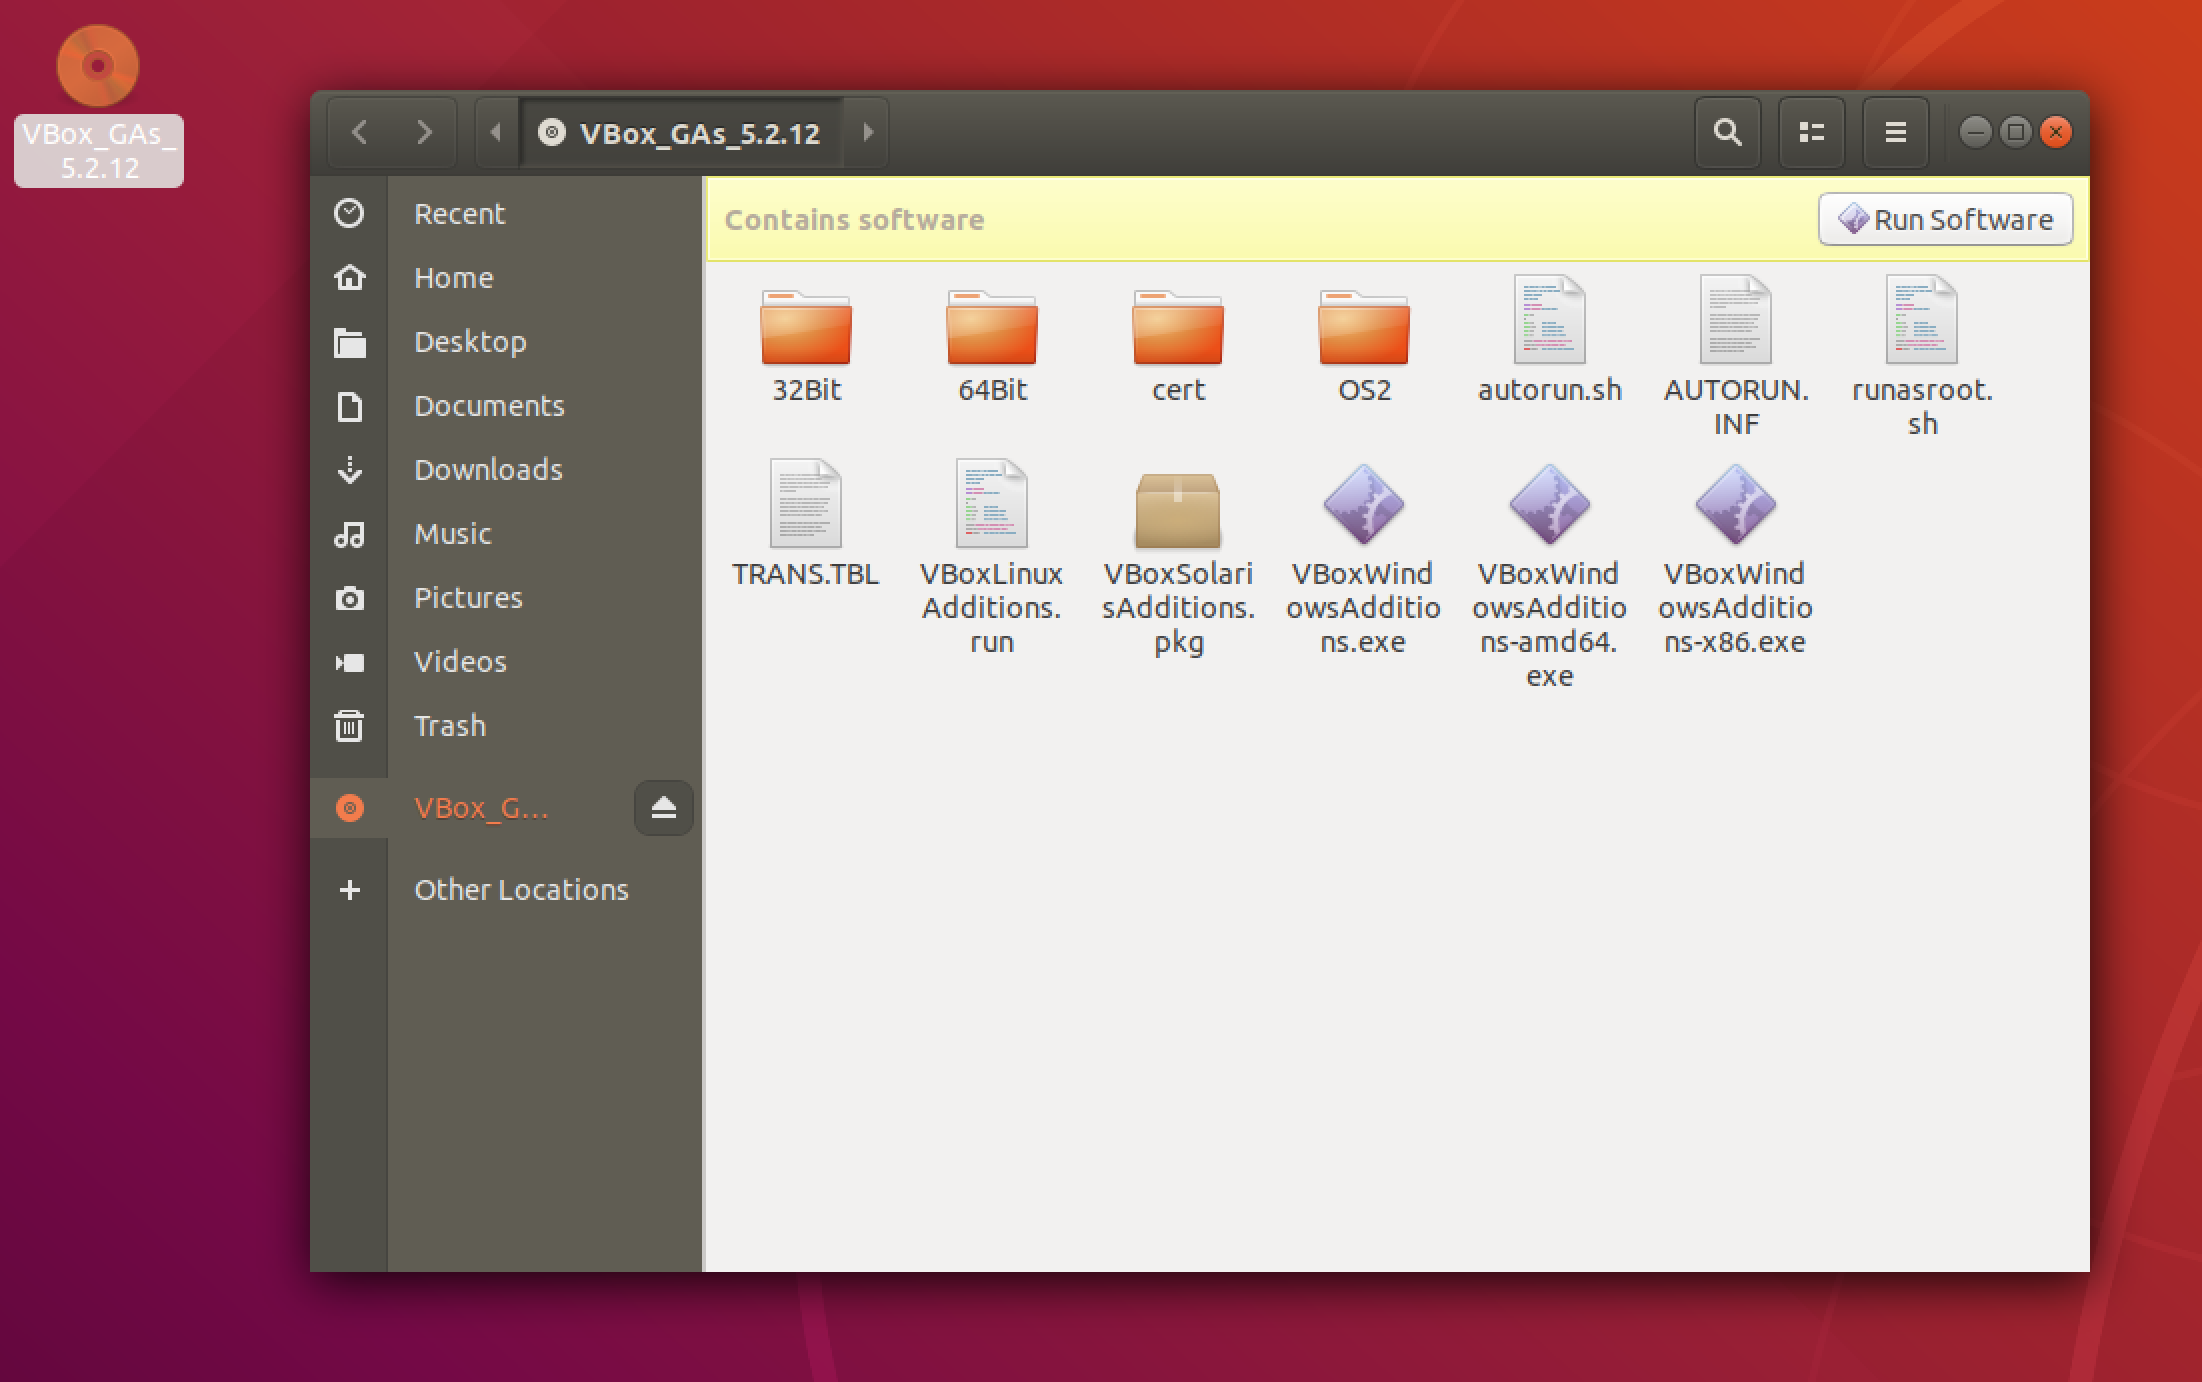
Task: Open the cert folder
Action: [x=1178, y=330]
